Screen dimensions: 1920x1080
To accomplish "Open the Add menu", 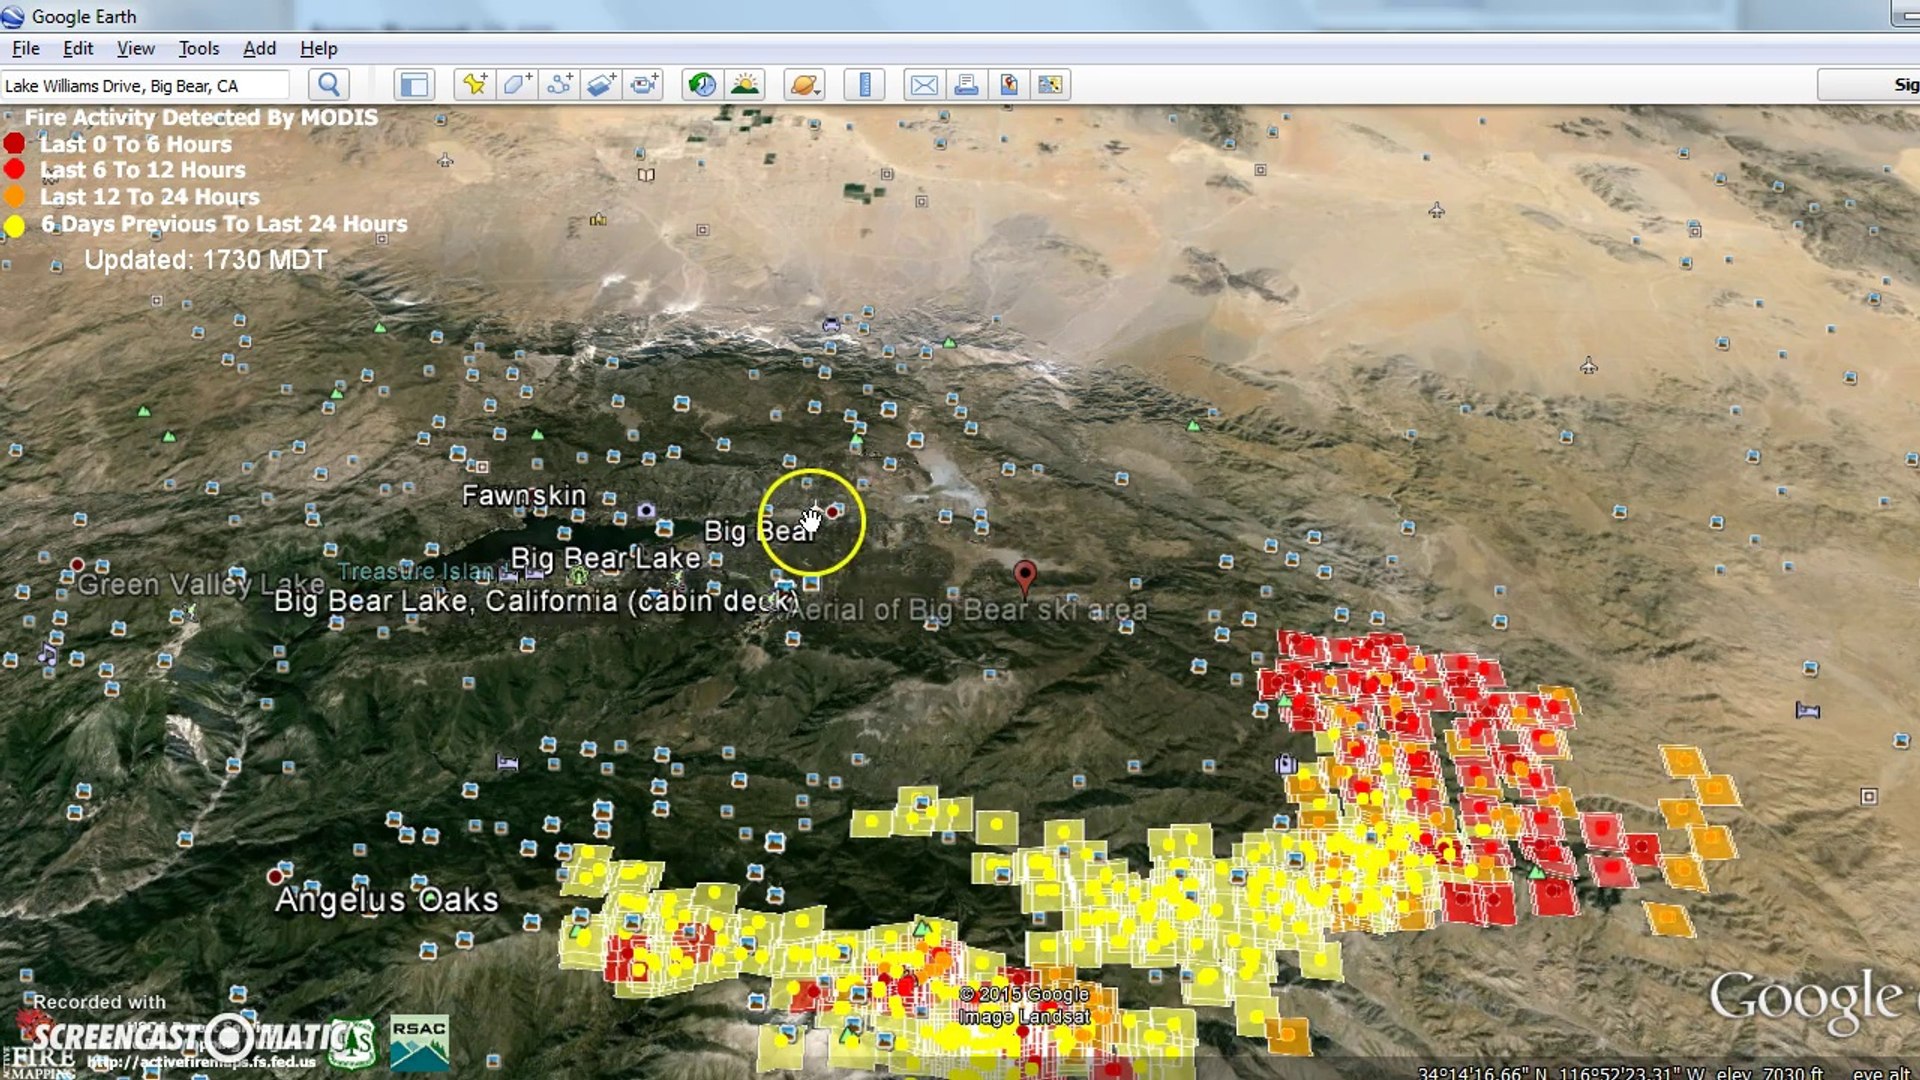I will pyautogui.click(x=259, y=48).
